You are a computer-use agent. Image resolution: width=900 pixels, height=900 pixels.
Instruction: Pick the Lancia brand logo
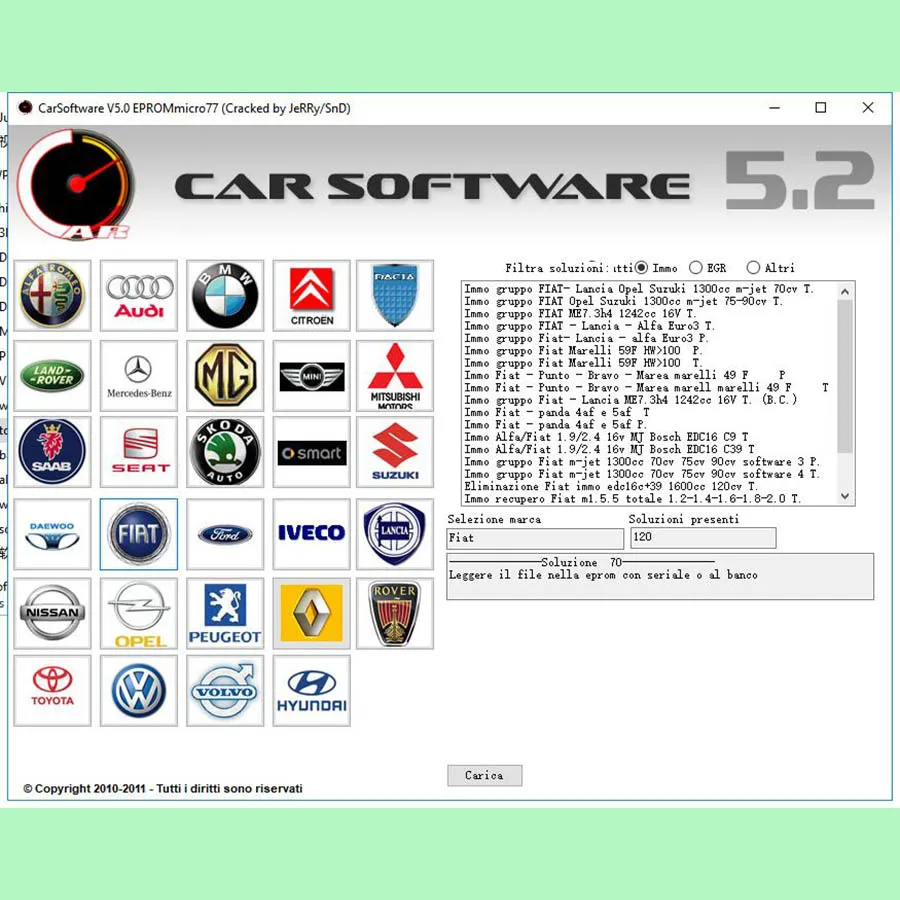click(x=395, y=534)
